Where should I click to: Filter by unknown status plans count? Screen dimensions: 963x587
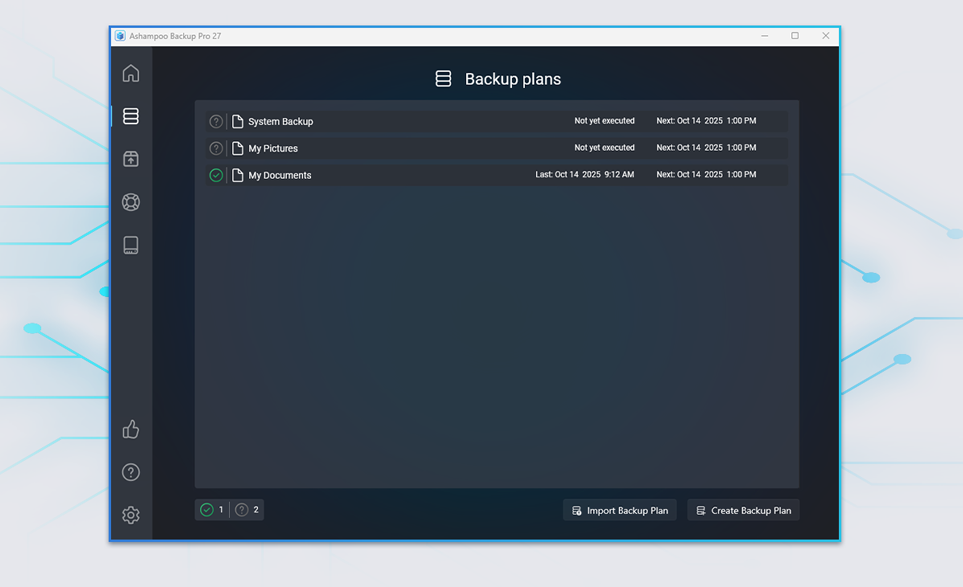[247, 510]
